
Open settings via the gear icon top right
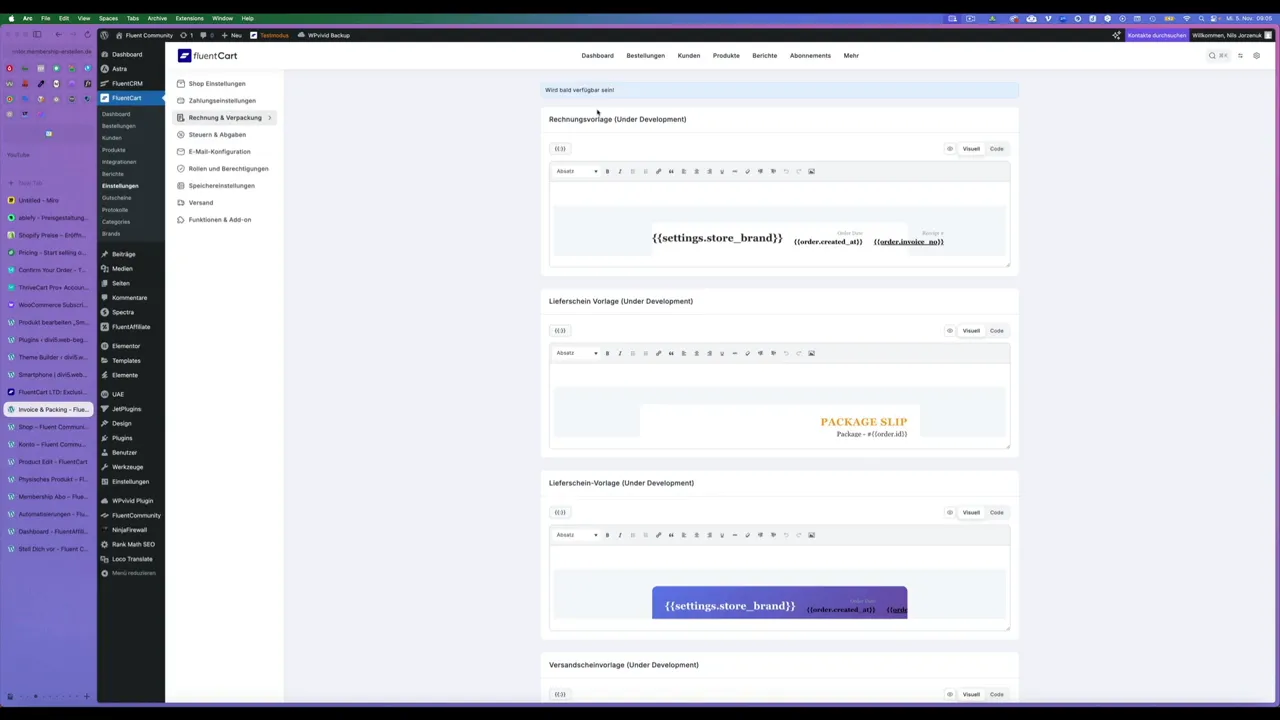pos(1257,55)
